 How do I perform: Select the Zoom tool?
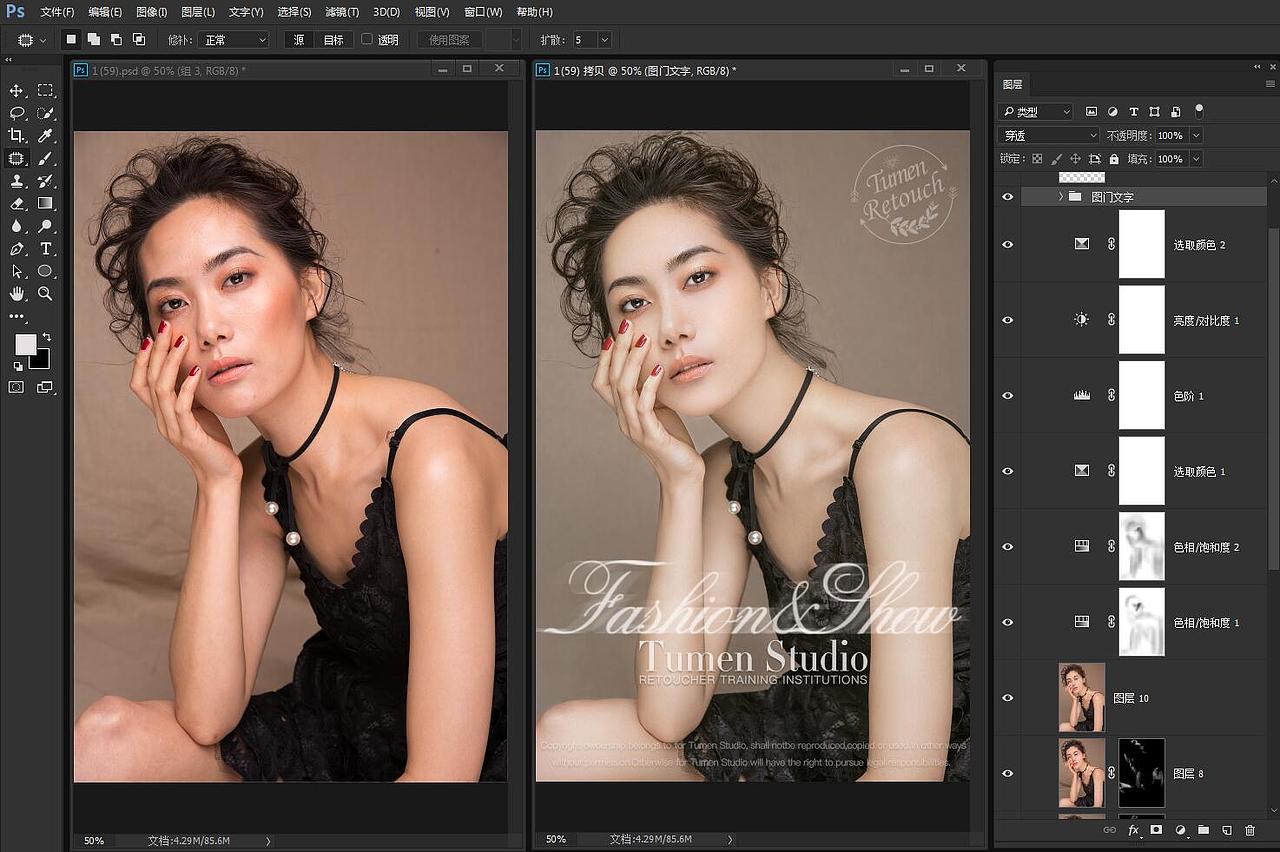[45, 293]
